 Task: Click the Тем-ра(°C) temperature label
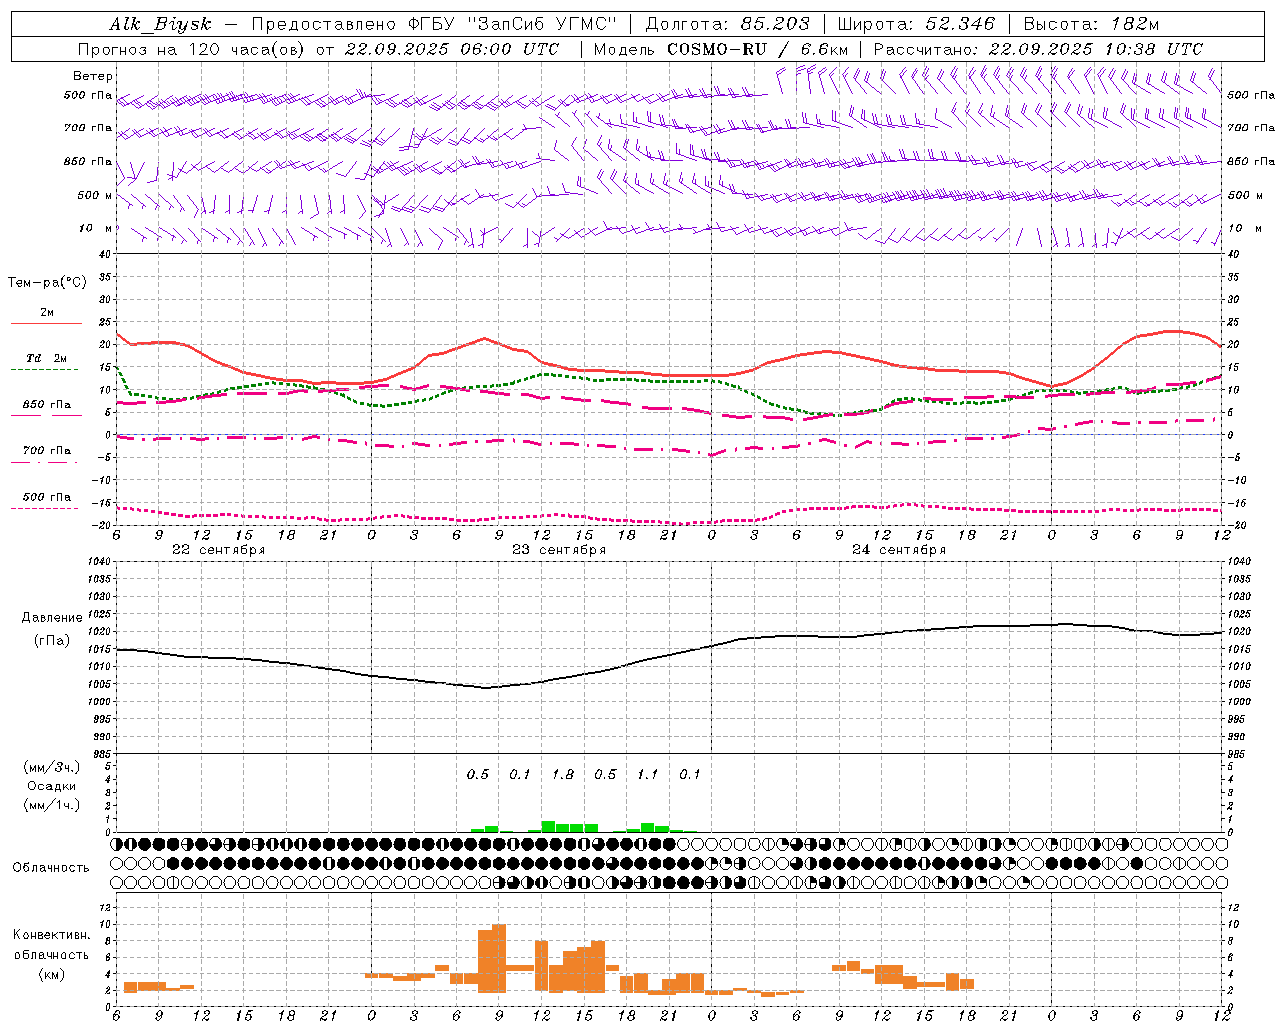tap(47, 282)
